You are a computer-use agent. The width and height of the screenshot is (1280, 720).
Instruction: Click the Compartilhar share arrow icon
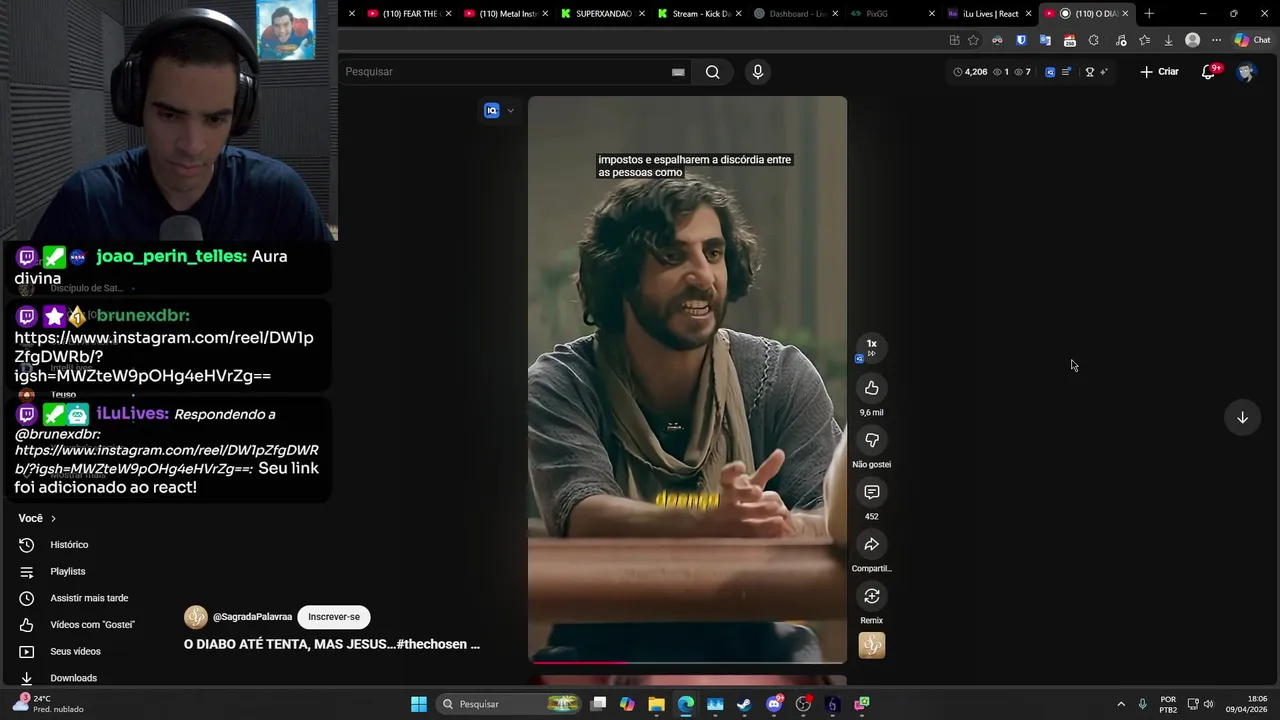(871, 544)
